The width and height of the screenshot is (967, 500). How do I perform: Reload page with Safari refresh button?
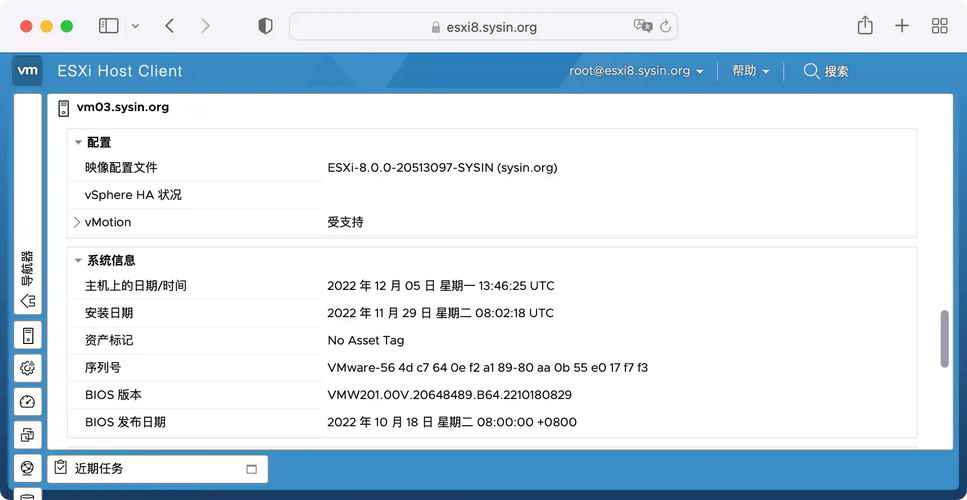(665, 27)
